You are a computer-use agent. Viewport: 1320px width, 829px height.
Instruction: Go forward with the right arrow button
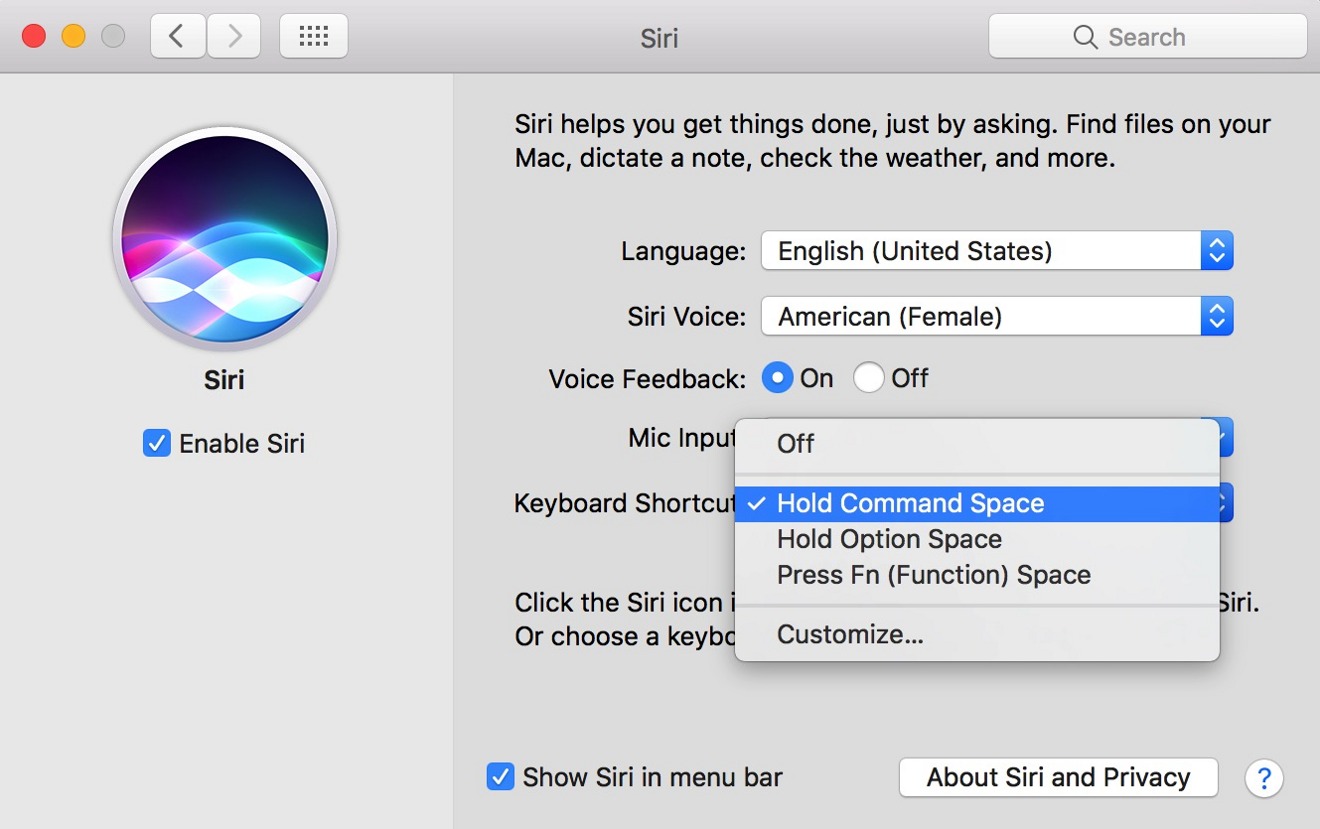234,37
